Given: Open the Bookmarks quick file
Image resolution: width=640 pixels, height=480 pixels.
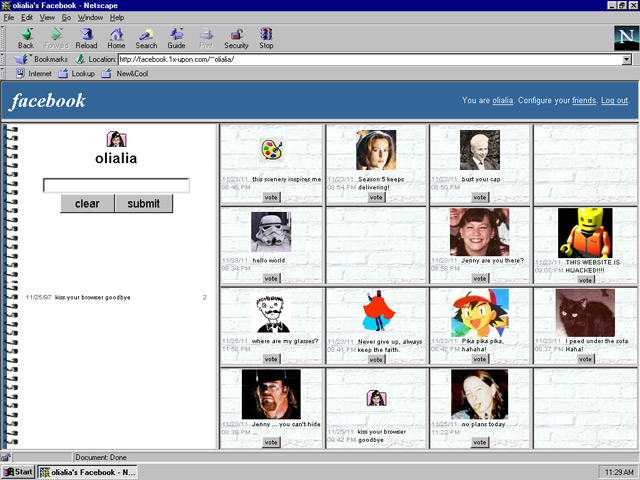Looking at the screenshot, I should pos(43,60).
